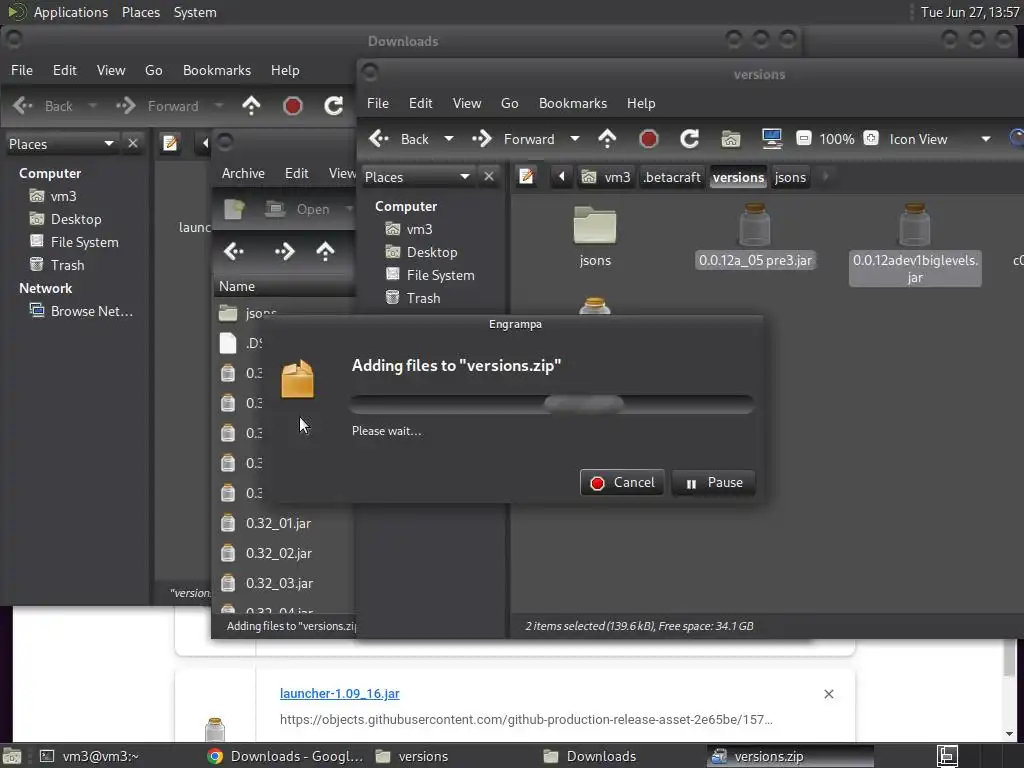Screen dimensions: 1024x768
Task: Open Archive menu in Engrampa window
Action: point(243,173)
